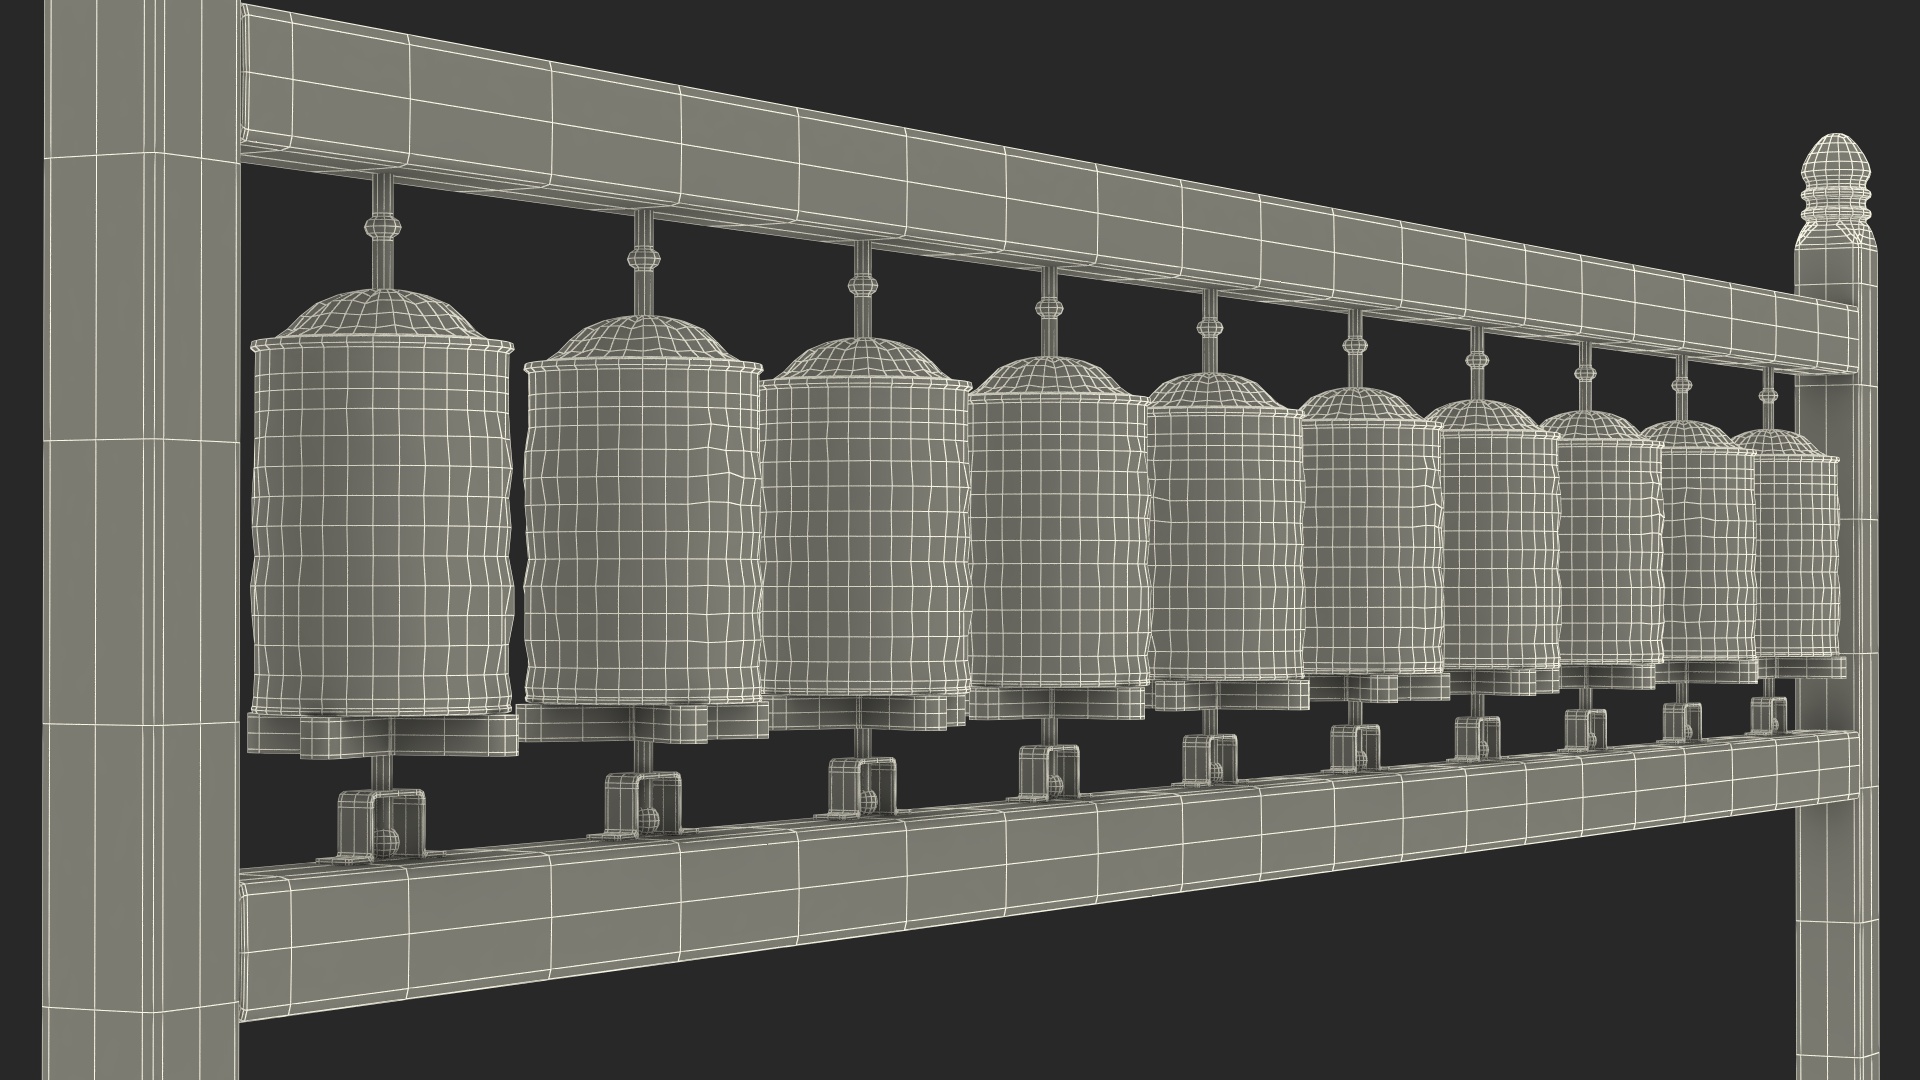The width and height of the screenshot is (1920, 1080).
Task: Select the thick left vertical post
Action: (x=140, y=540)
